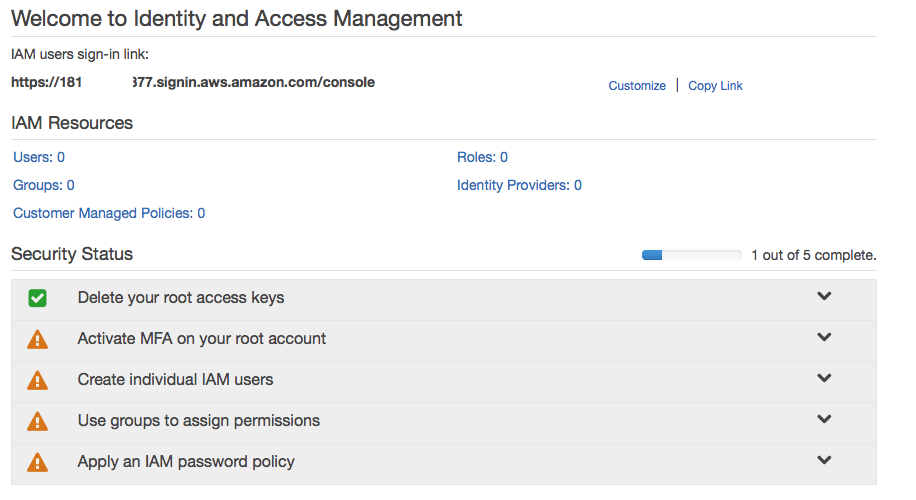
Task: Open the Groups: 0 resource link
Action: click(44, 185)
